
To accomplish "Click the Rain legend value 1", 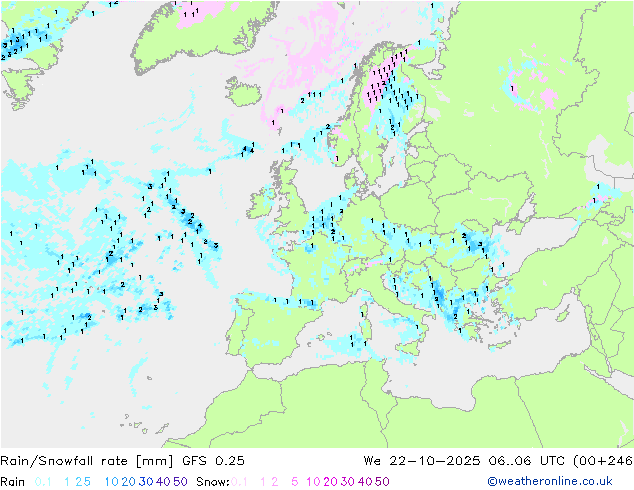I will (67, 482).
